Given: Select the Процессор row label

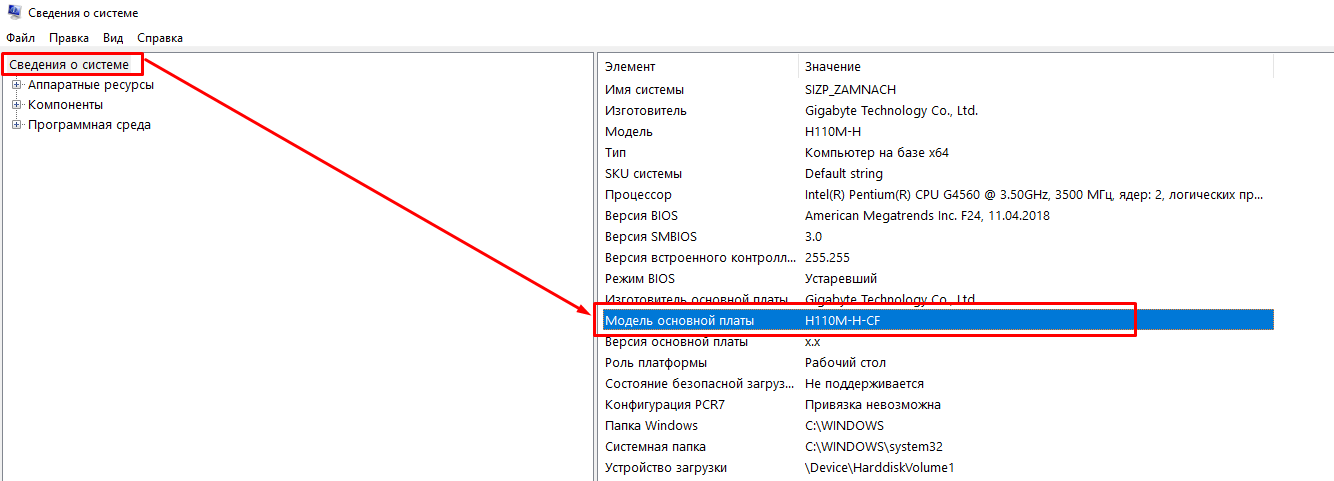Looking at the screenshot, I should click(x=639, y=195).
